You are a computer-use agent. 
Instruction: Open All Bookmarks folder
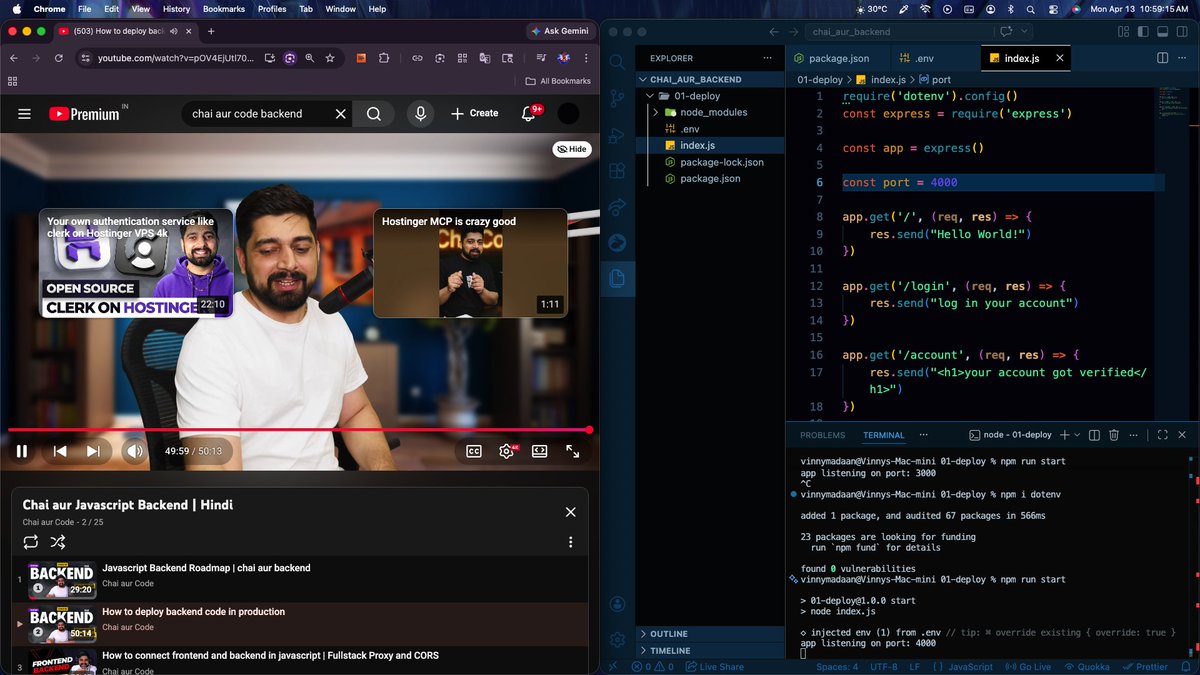(x=558, y=81)
